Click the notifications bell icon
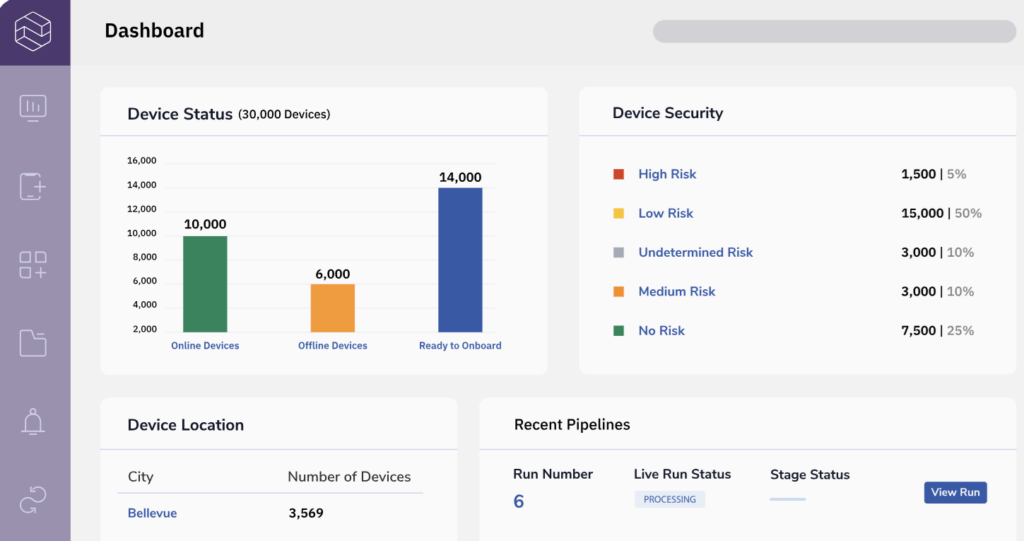 33,422
